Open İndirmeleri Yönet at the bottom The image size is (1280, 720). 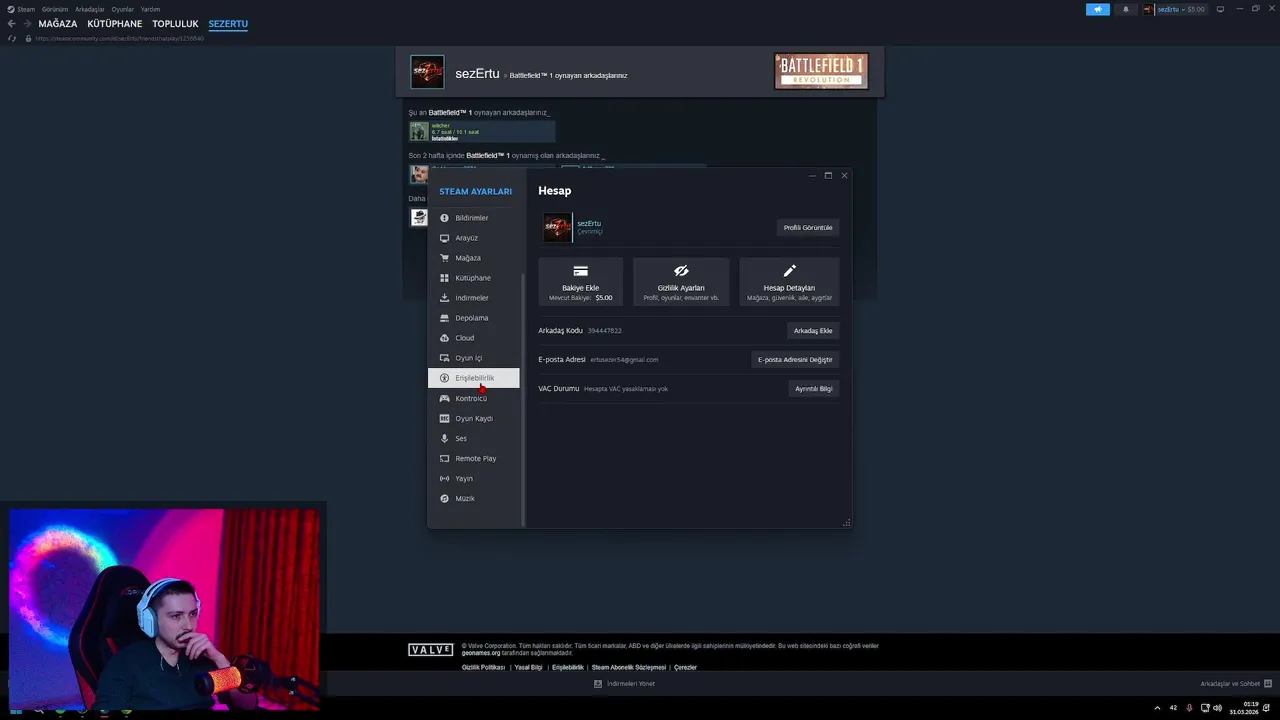coord(625,684)
